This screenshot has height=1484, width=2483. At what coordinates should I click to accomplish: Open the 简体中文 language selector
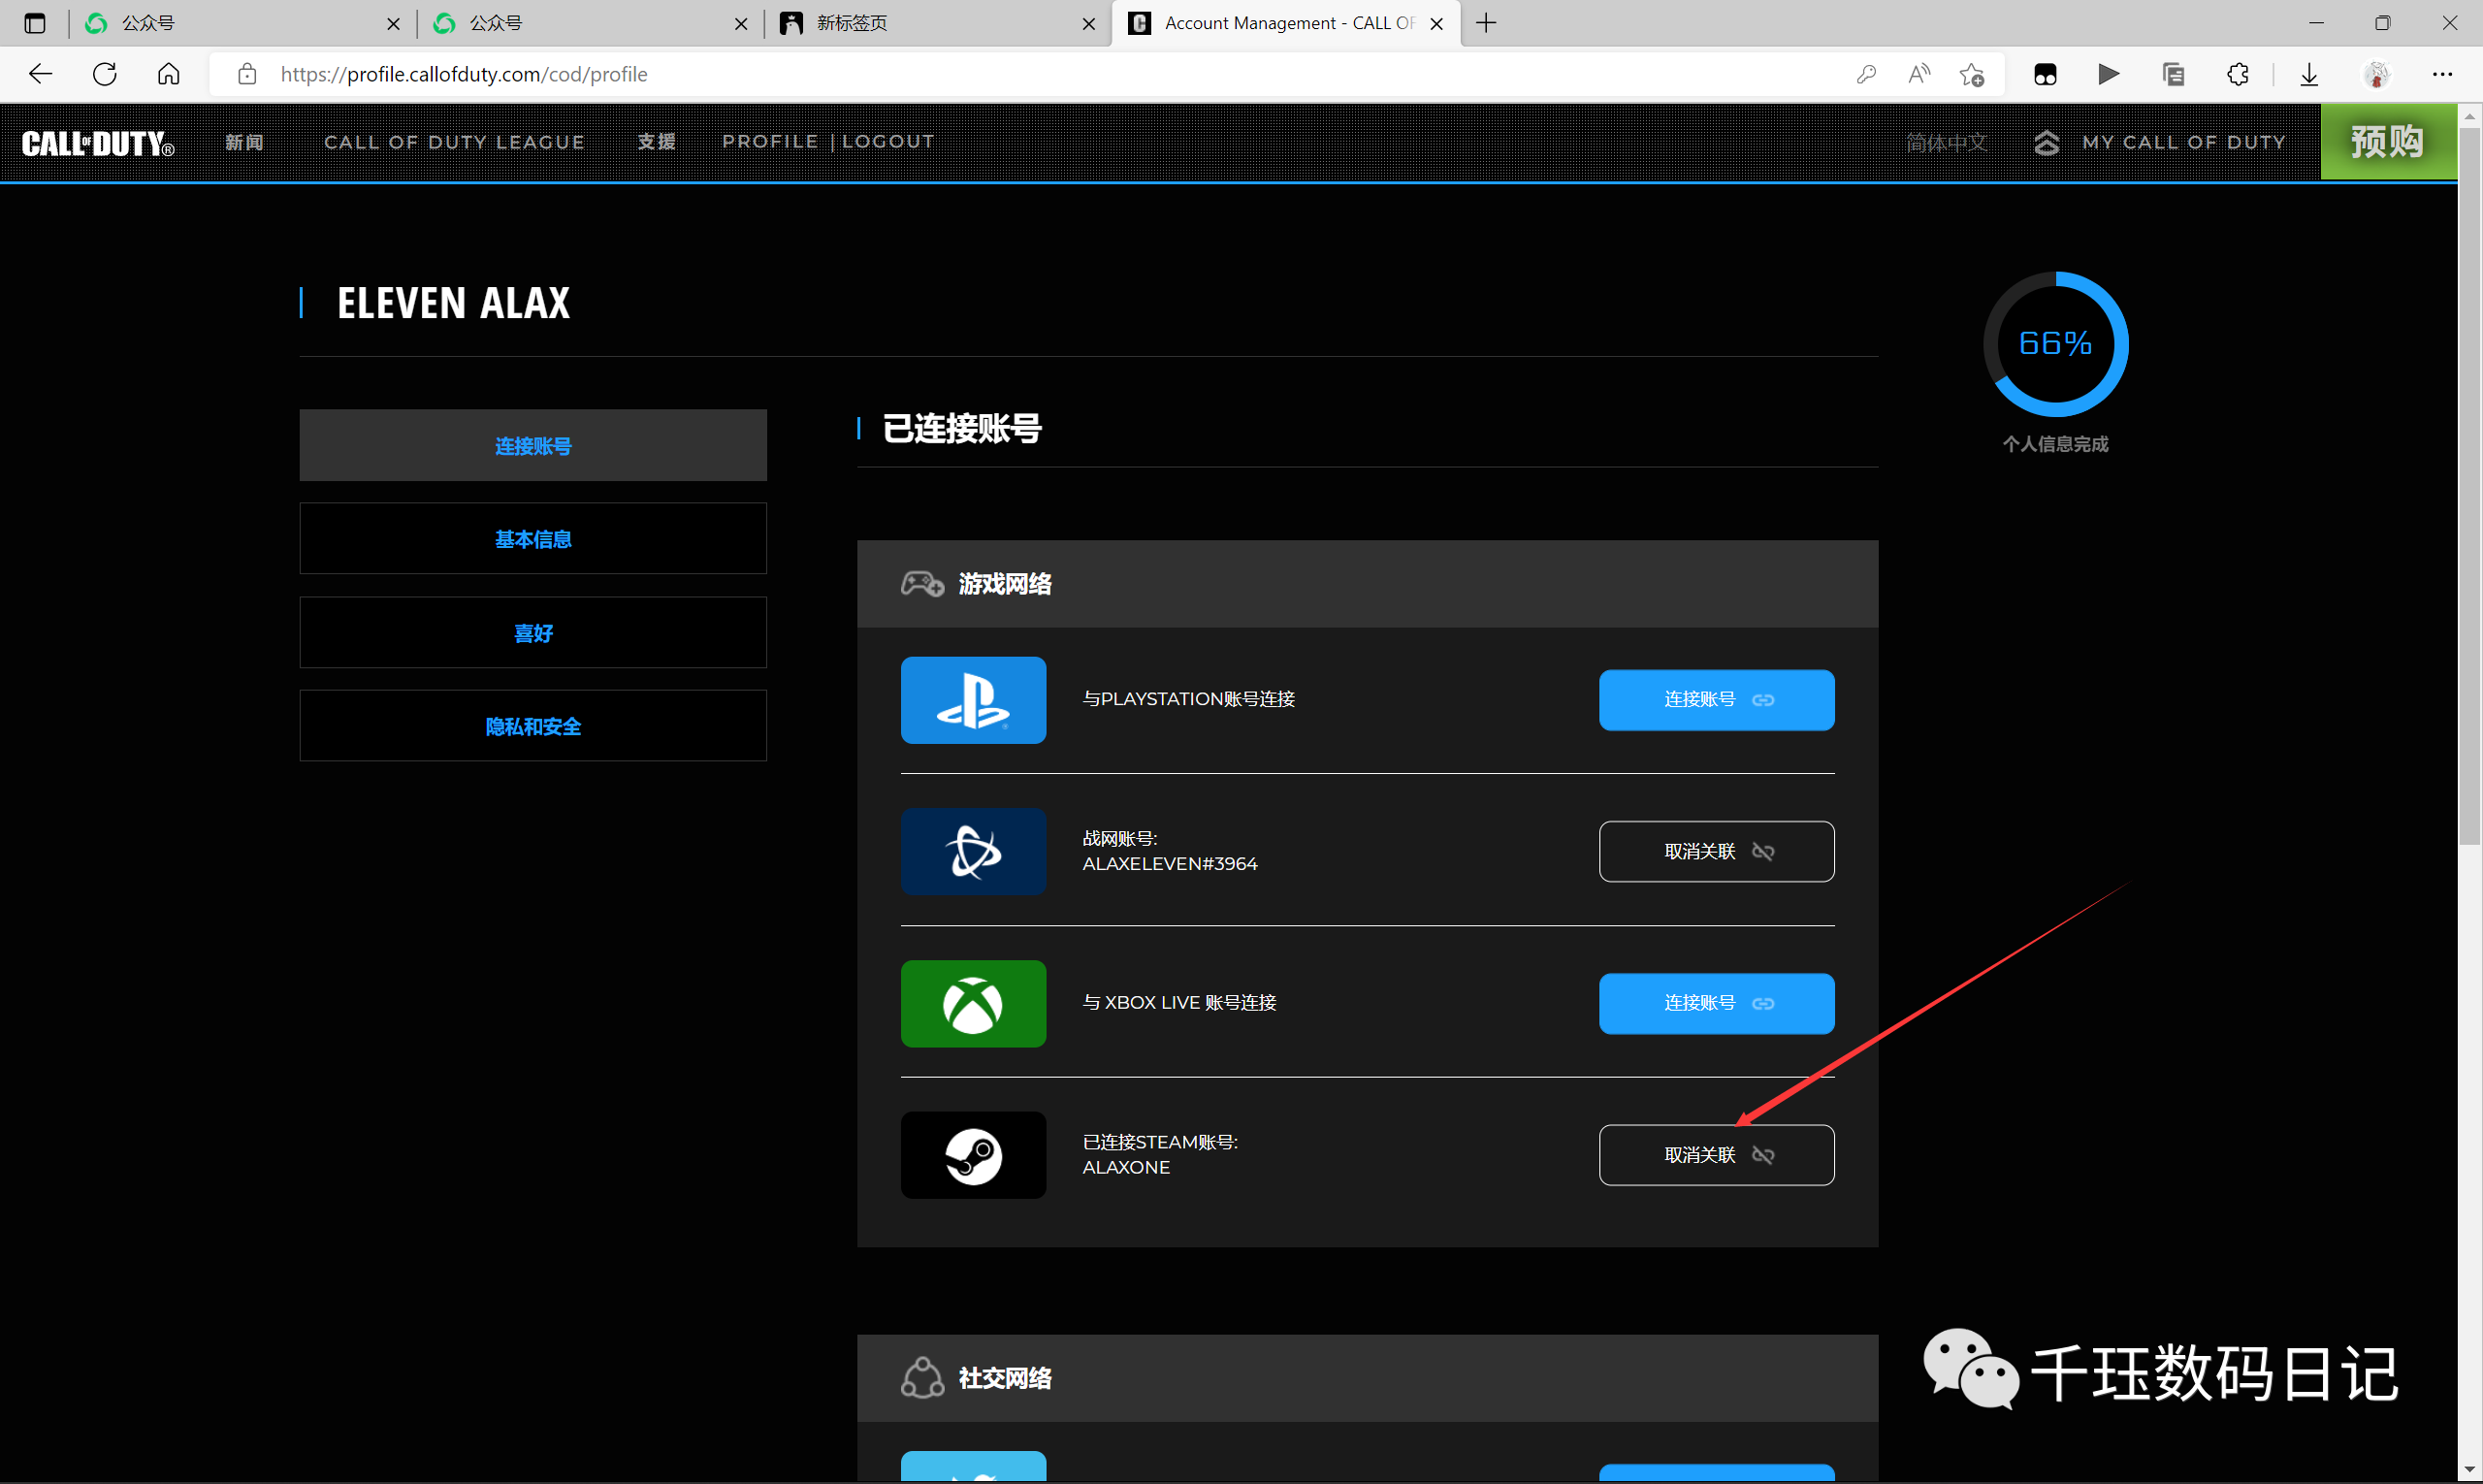tap(1945, 143)
